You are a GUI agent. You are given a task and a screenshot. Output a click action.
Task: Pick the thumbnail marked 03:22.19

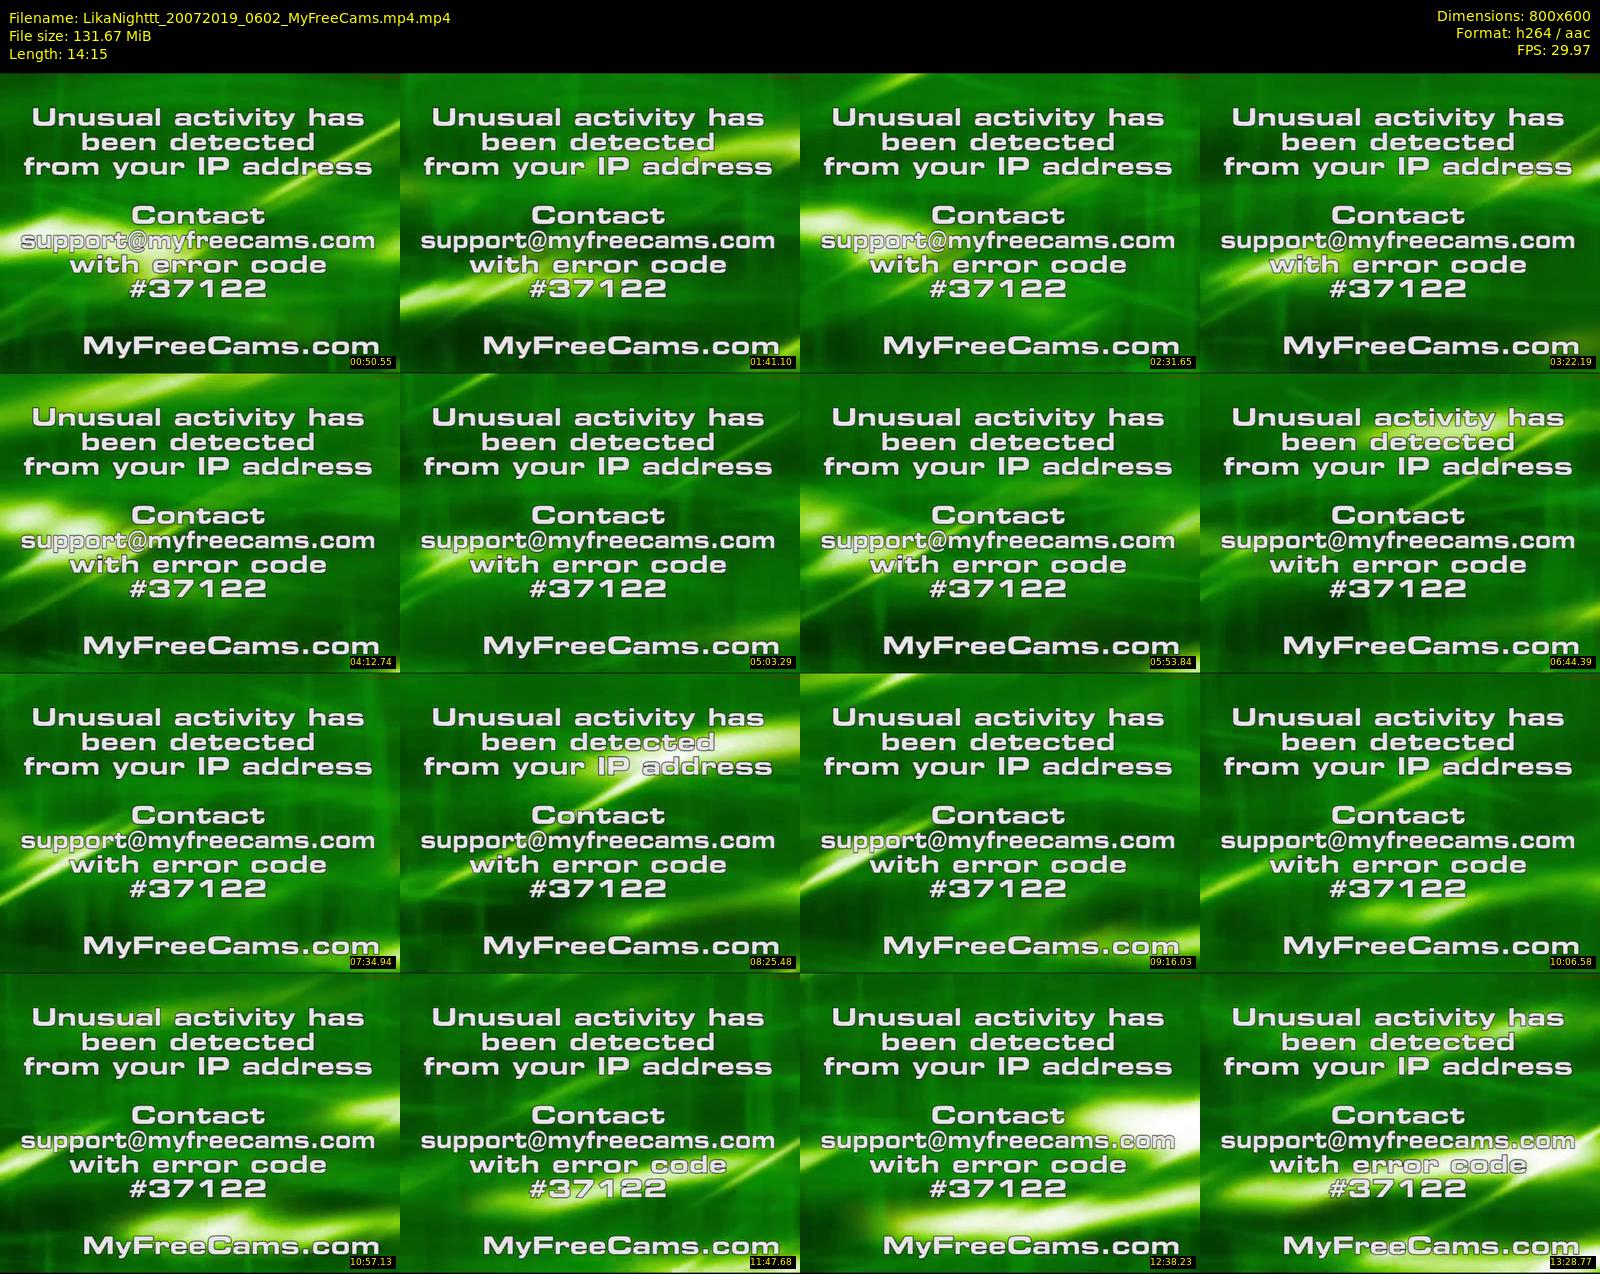pos(1399,223)
